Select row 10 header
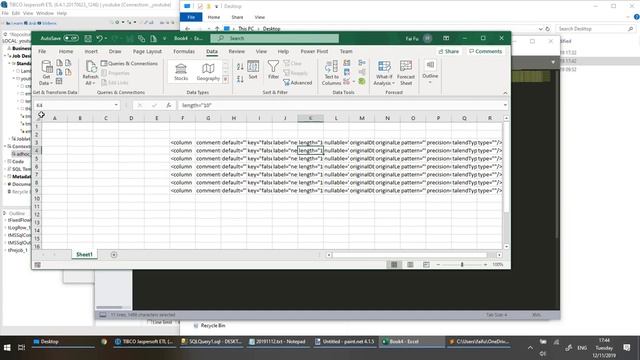The height and width of the screenshot is (360, 640). [x=37, y=198]
